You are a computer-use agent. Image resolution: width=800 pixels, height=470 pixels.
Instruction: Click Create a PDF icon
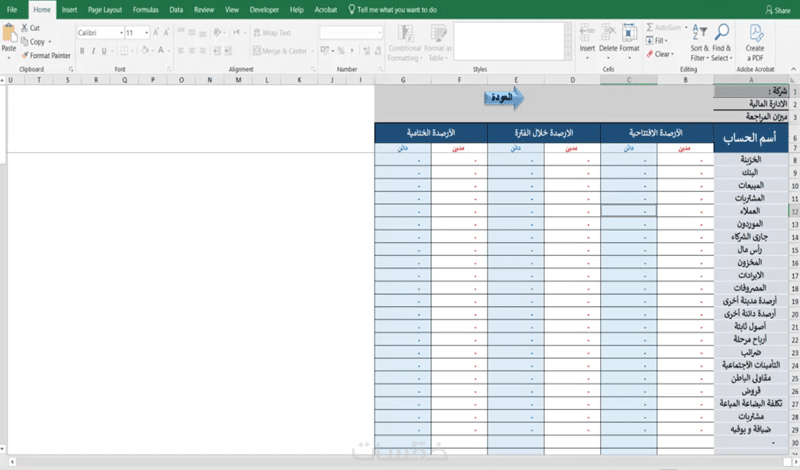tap(756, 33)
